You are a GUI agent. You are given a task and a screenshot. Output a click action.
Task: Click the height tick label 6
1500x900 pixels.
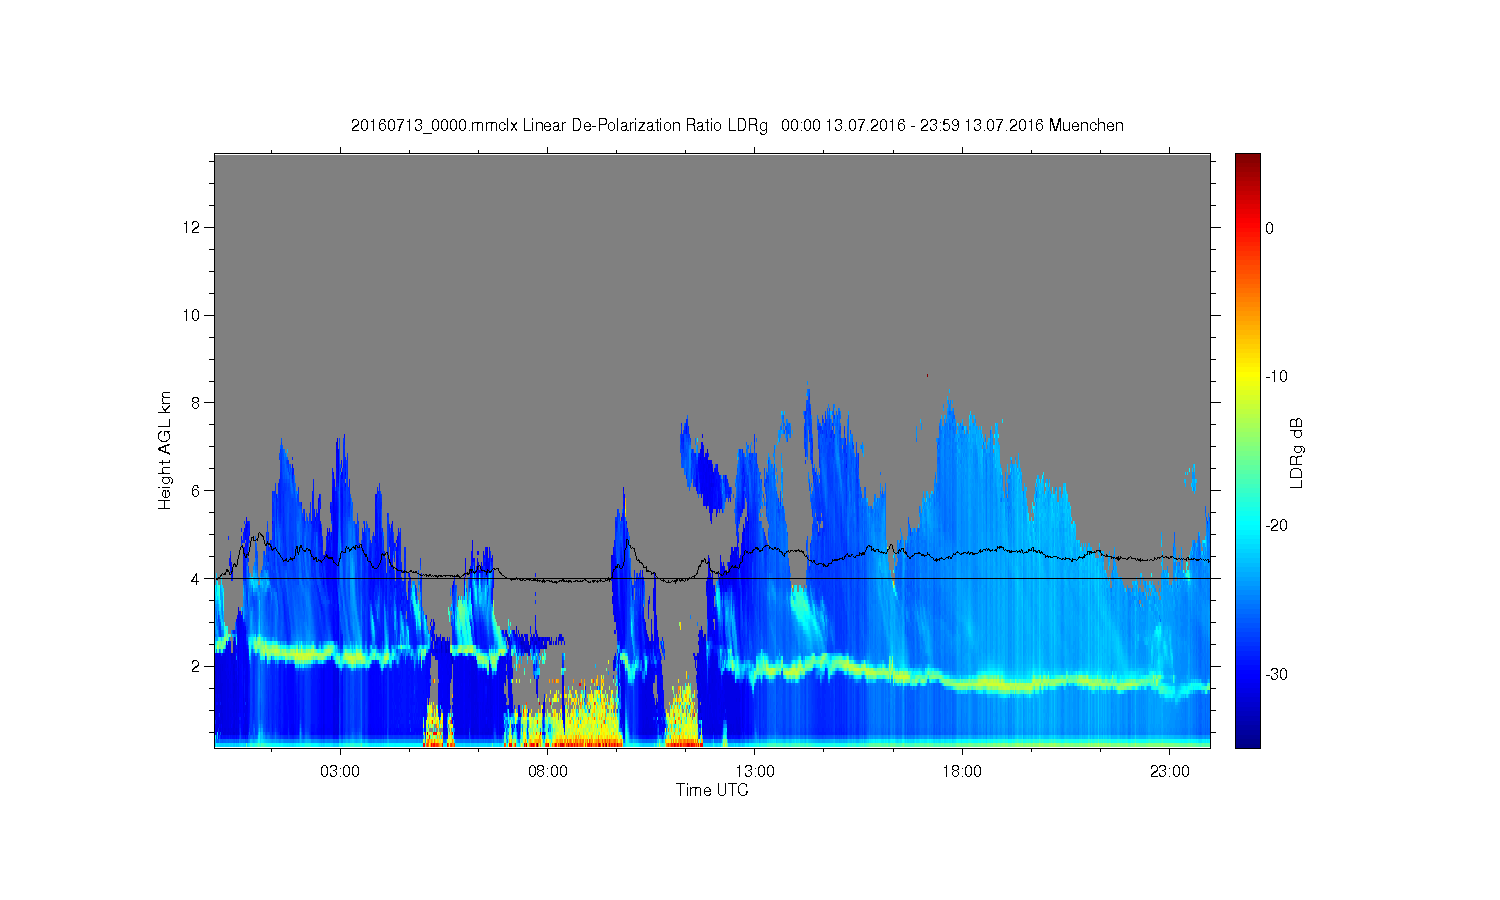point(196,490)
